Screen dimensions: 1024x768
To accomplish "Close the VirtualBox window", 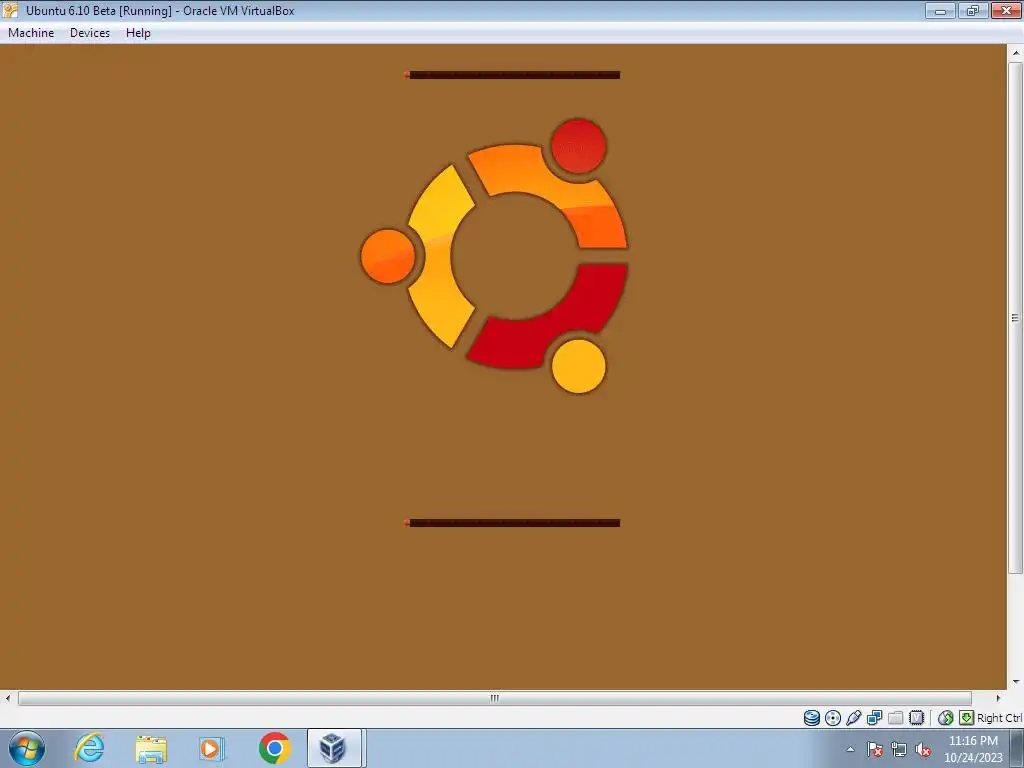I will click(1006, 10).
